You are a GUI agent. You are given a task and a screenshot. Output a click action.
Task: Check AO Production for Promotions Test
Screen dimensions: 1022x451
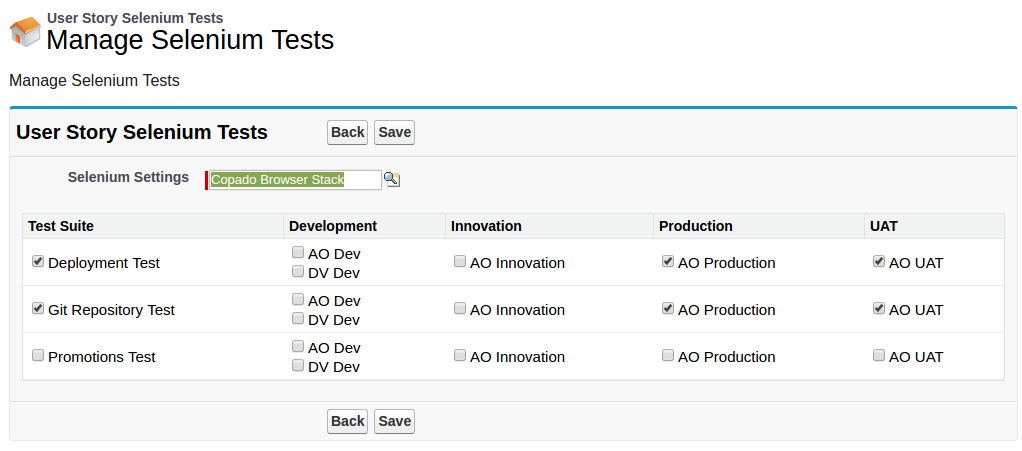pyautogui.click(x=668, y=356)
